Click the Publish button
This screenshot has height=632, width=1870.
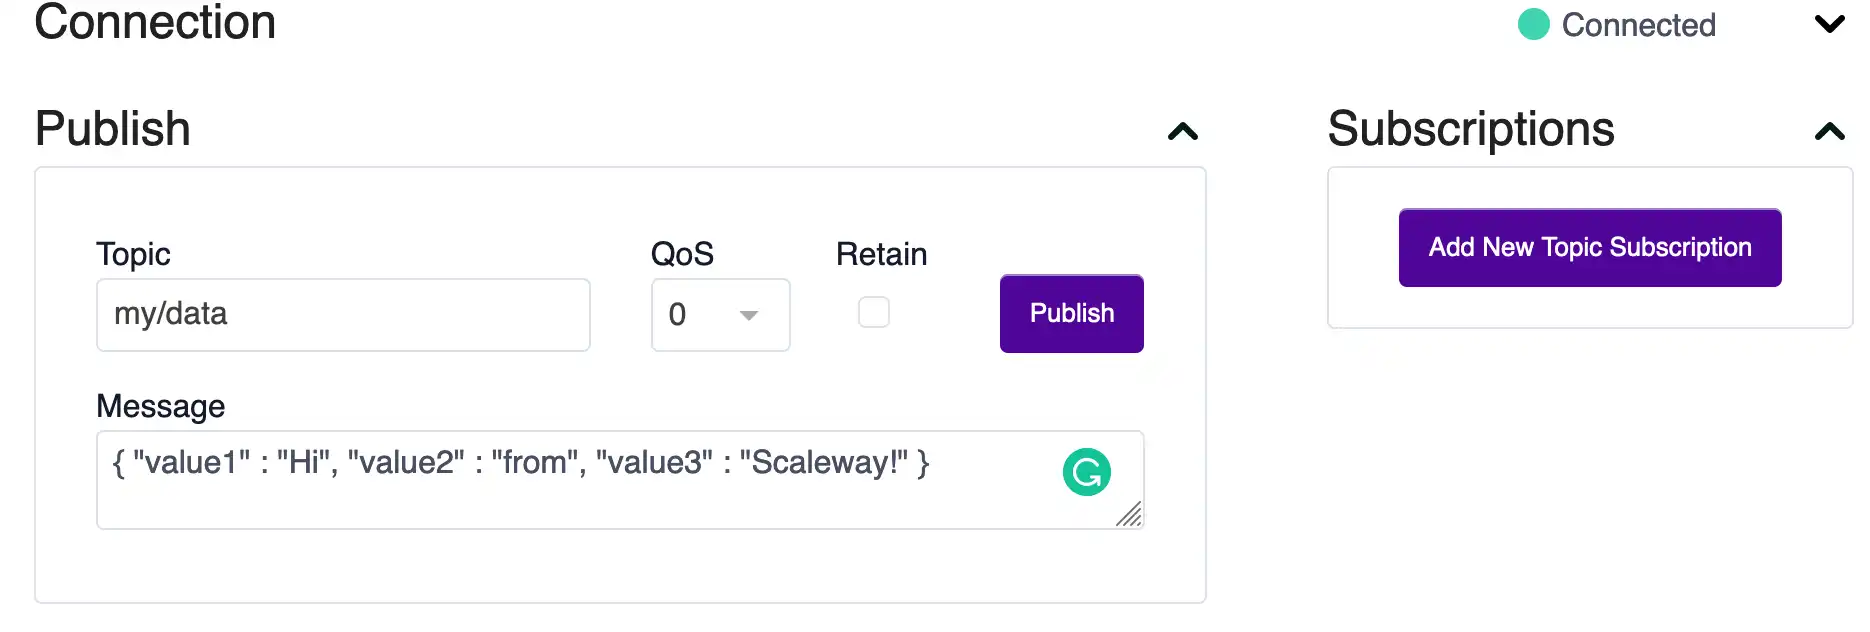[x=1072, y=313]
